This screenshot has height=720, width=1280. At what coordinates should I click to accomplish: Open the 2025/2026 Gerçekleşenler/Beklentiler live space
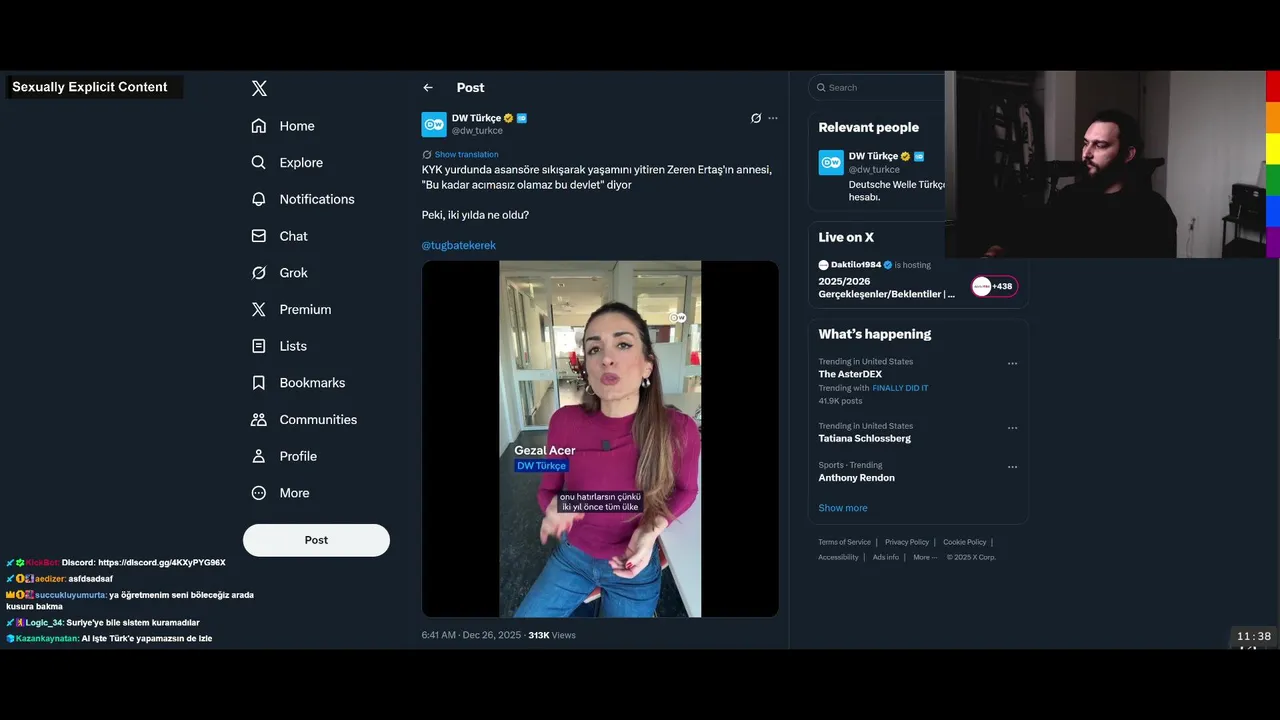tap(887, 288)
